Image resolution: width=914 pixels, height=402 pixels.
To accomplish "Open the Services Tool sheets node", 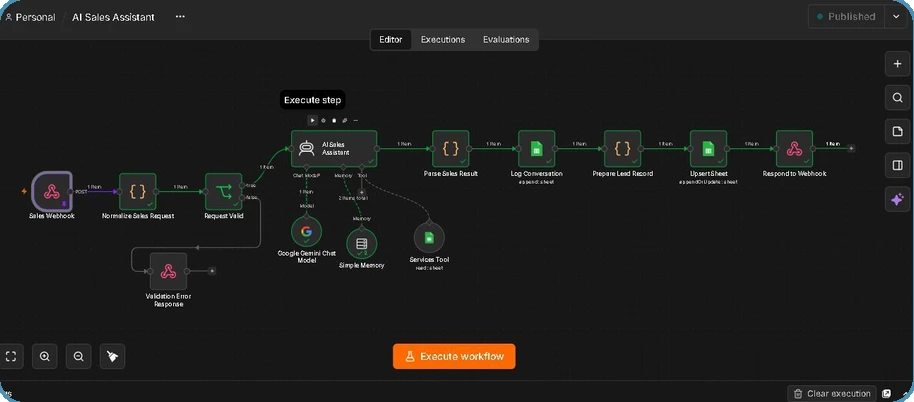I will coord(429,237).
